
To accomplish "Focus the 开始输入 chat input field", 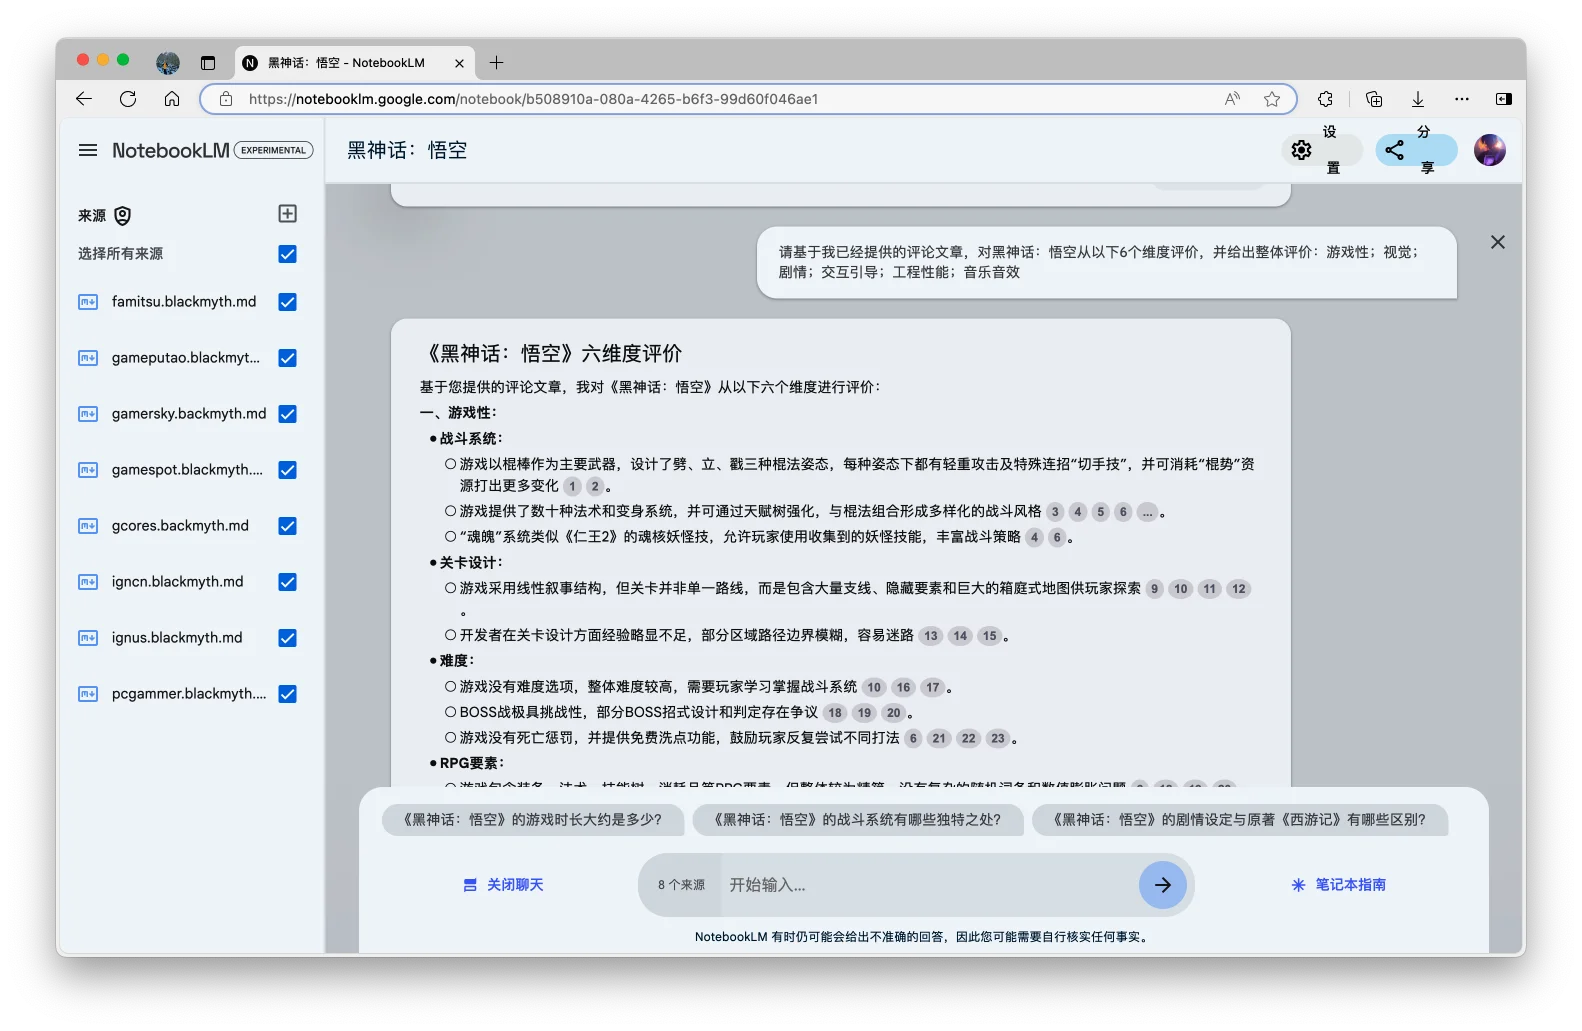I will (x=927, y=885).
